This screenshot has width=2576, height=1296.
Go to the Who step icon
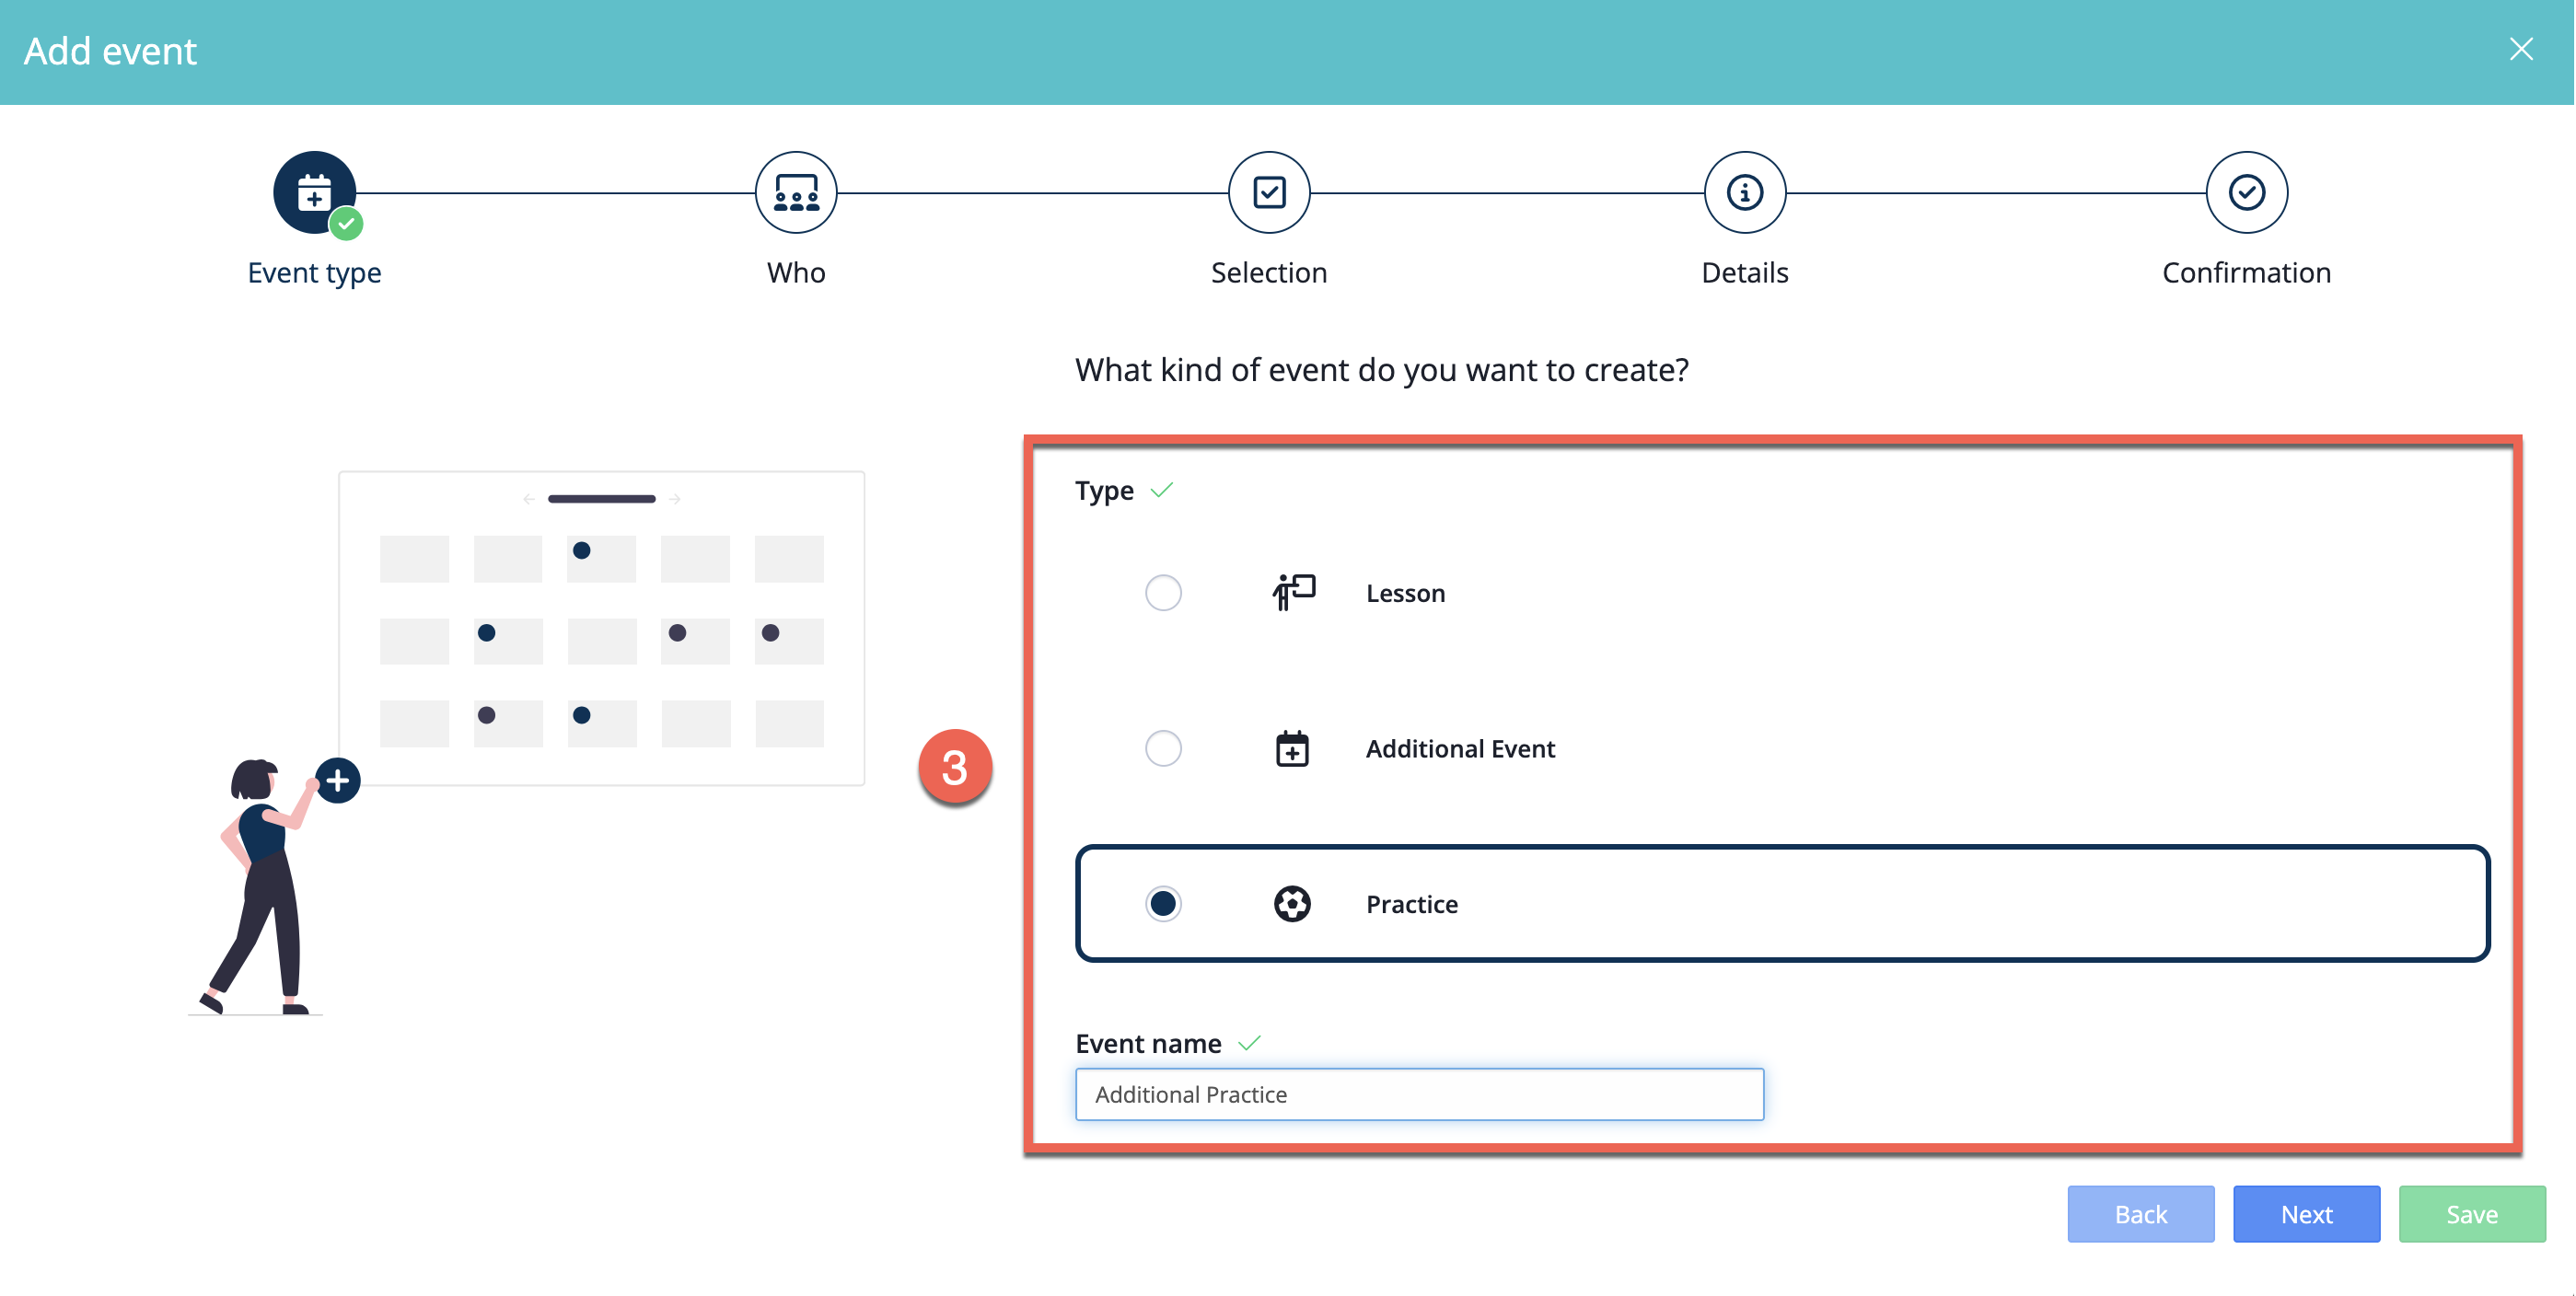point(796,192)
